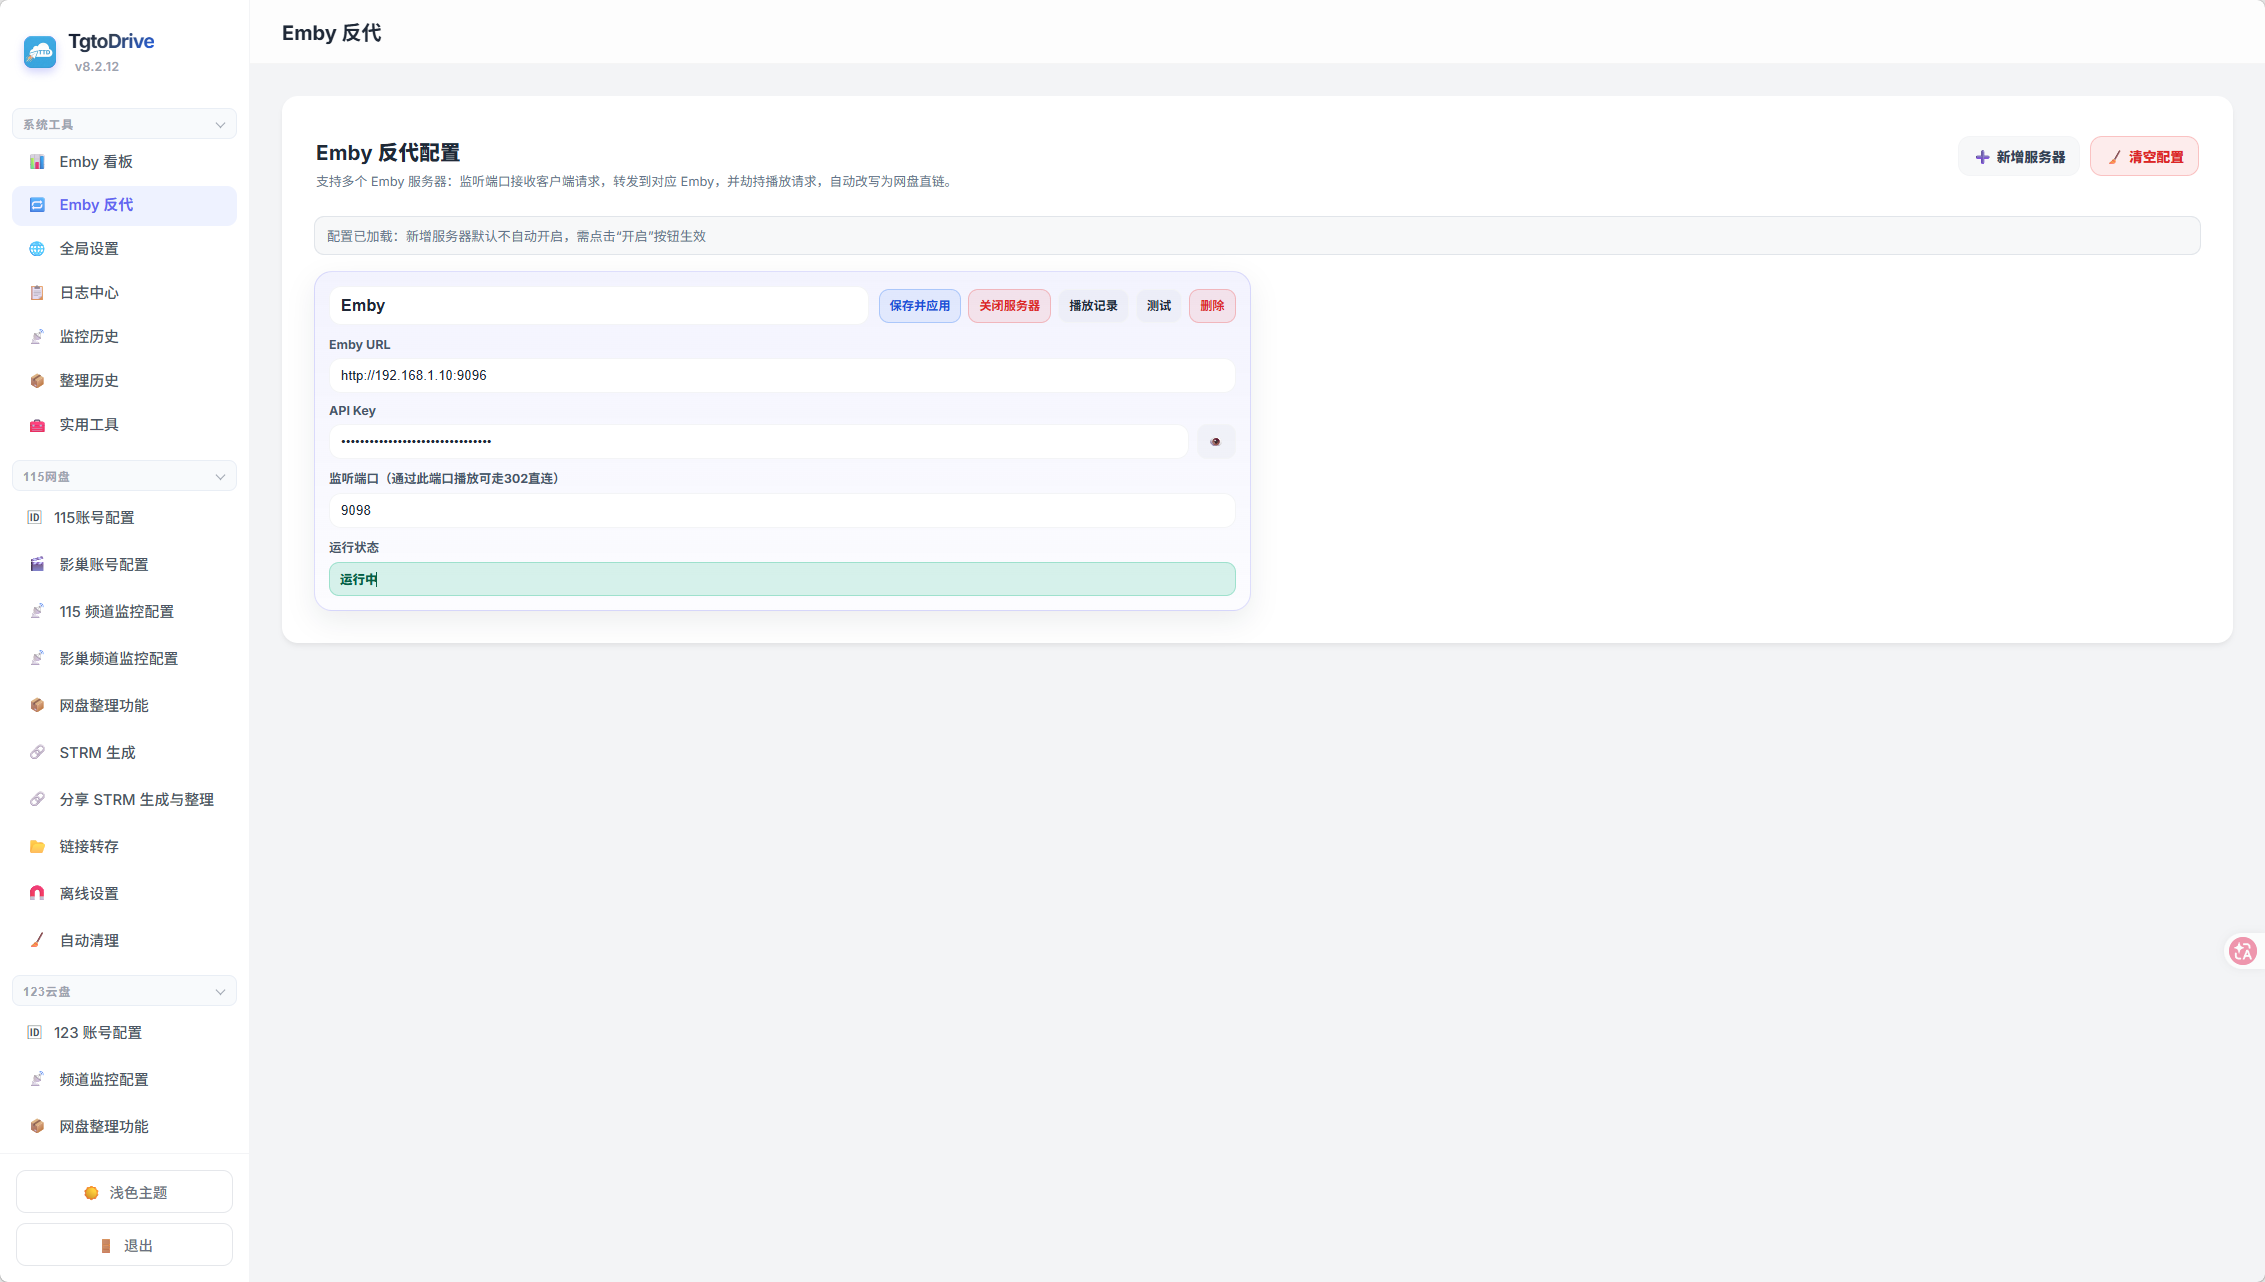The height and width of the screenshot is (1282, 2265).
Task: Click the 日志中心 clipboard icon
Action: (37, 293)
